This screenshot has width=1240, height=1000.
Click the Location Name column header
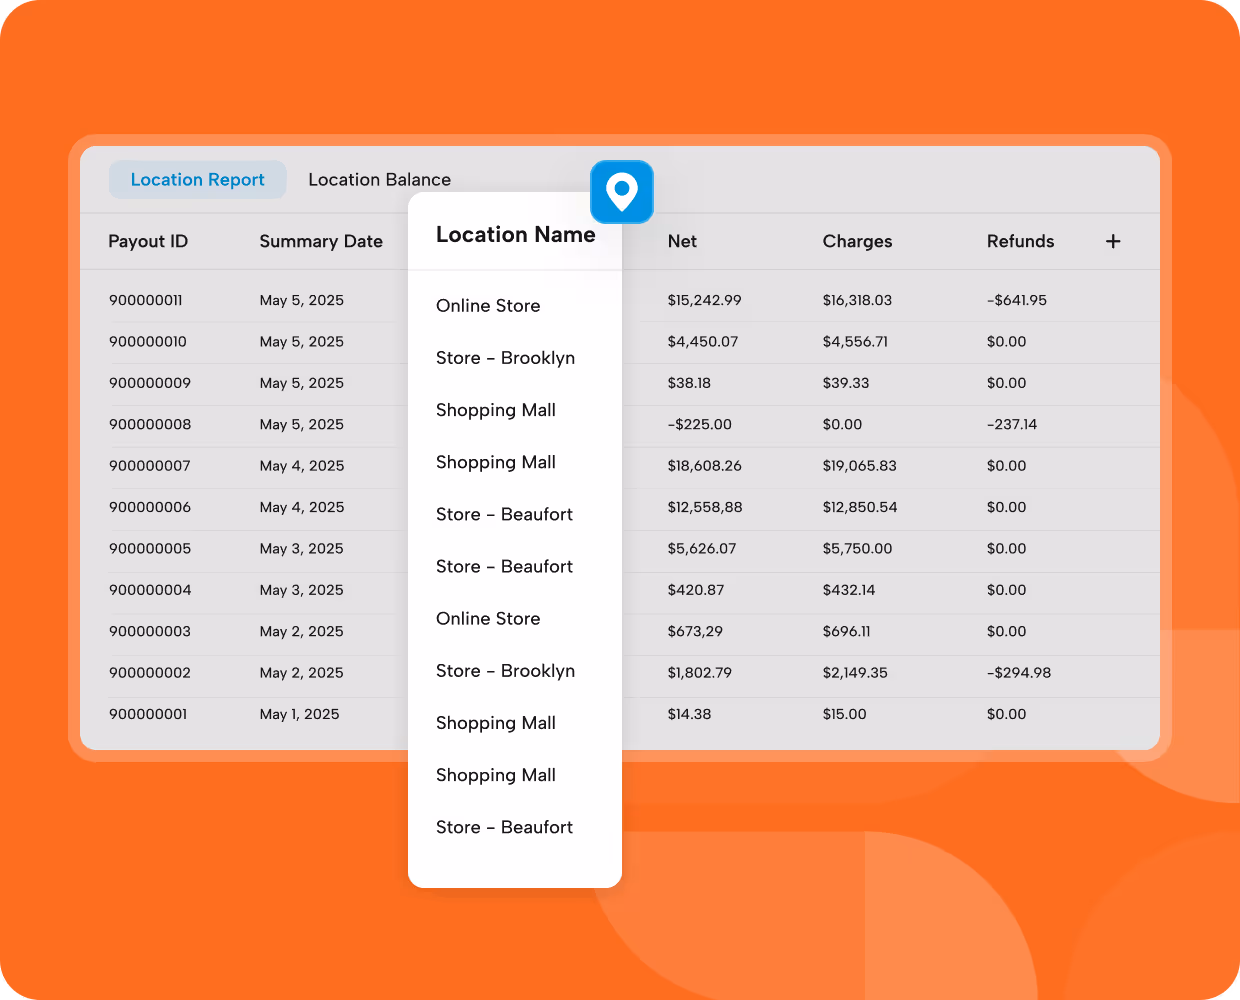click(515, 234)
